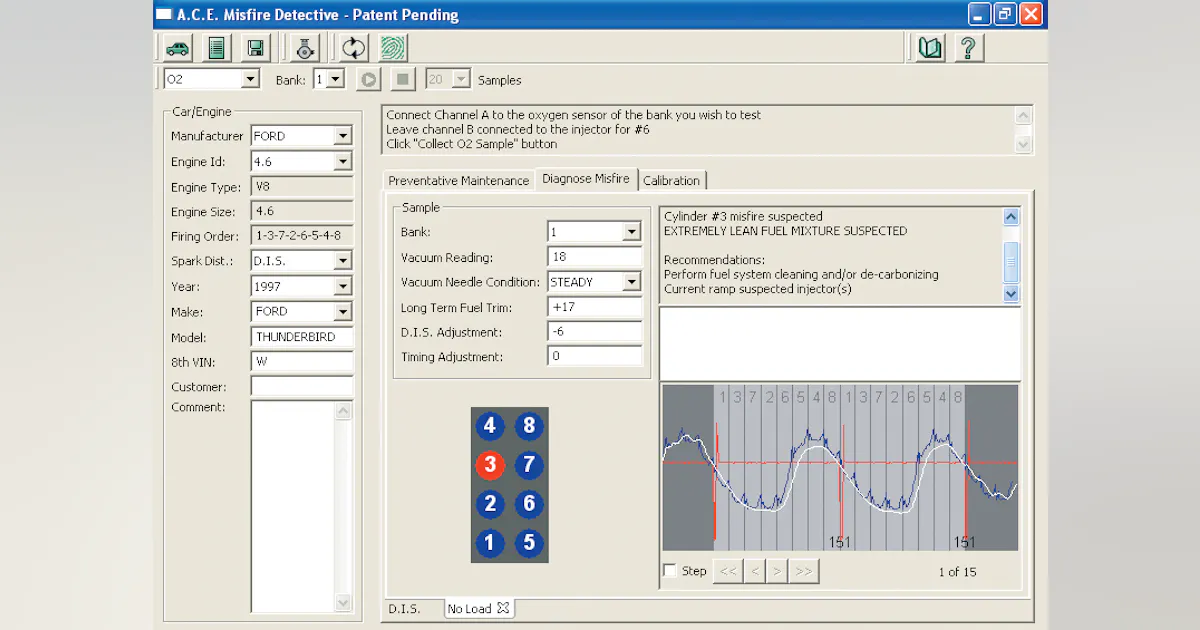Select cylinder 6 in the engine diagram

click(529, 504)
